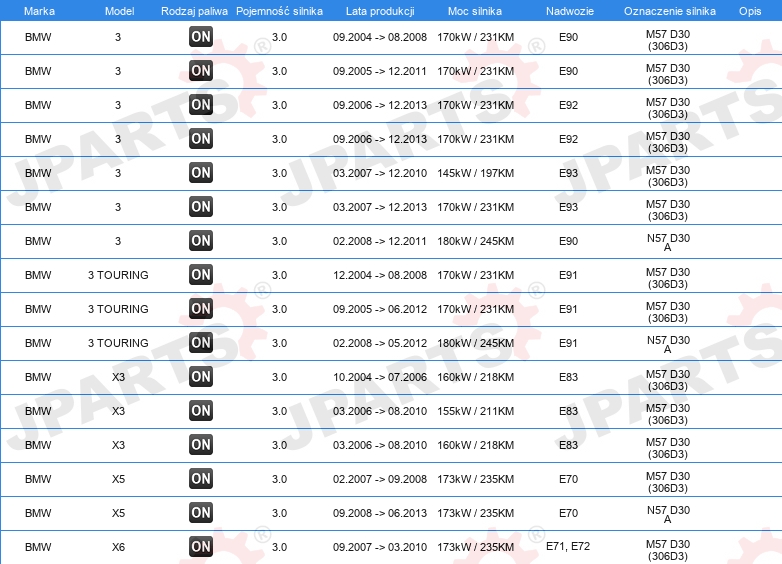This screenshot has width=782, height=564.
Task: Click the Moc silnika column header
Action: tap(475, 11)
